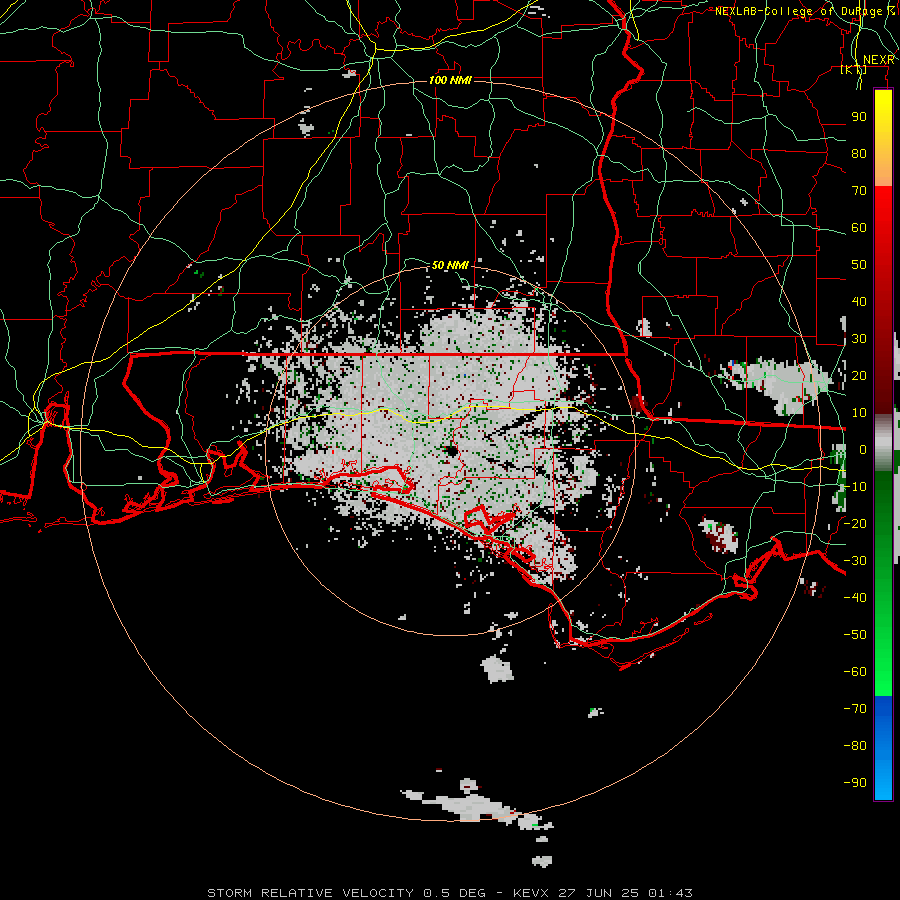This screenshot has height=900, width=900.
Task: Click the [KT] units label above color scale
Action: (x=854, y=69)
